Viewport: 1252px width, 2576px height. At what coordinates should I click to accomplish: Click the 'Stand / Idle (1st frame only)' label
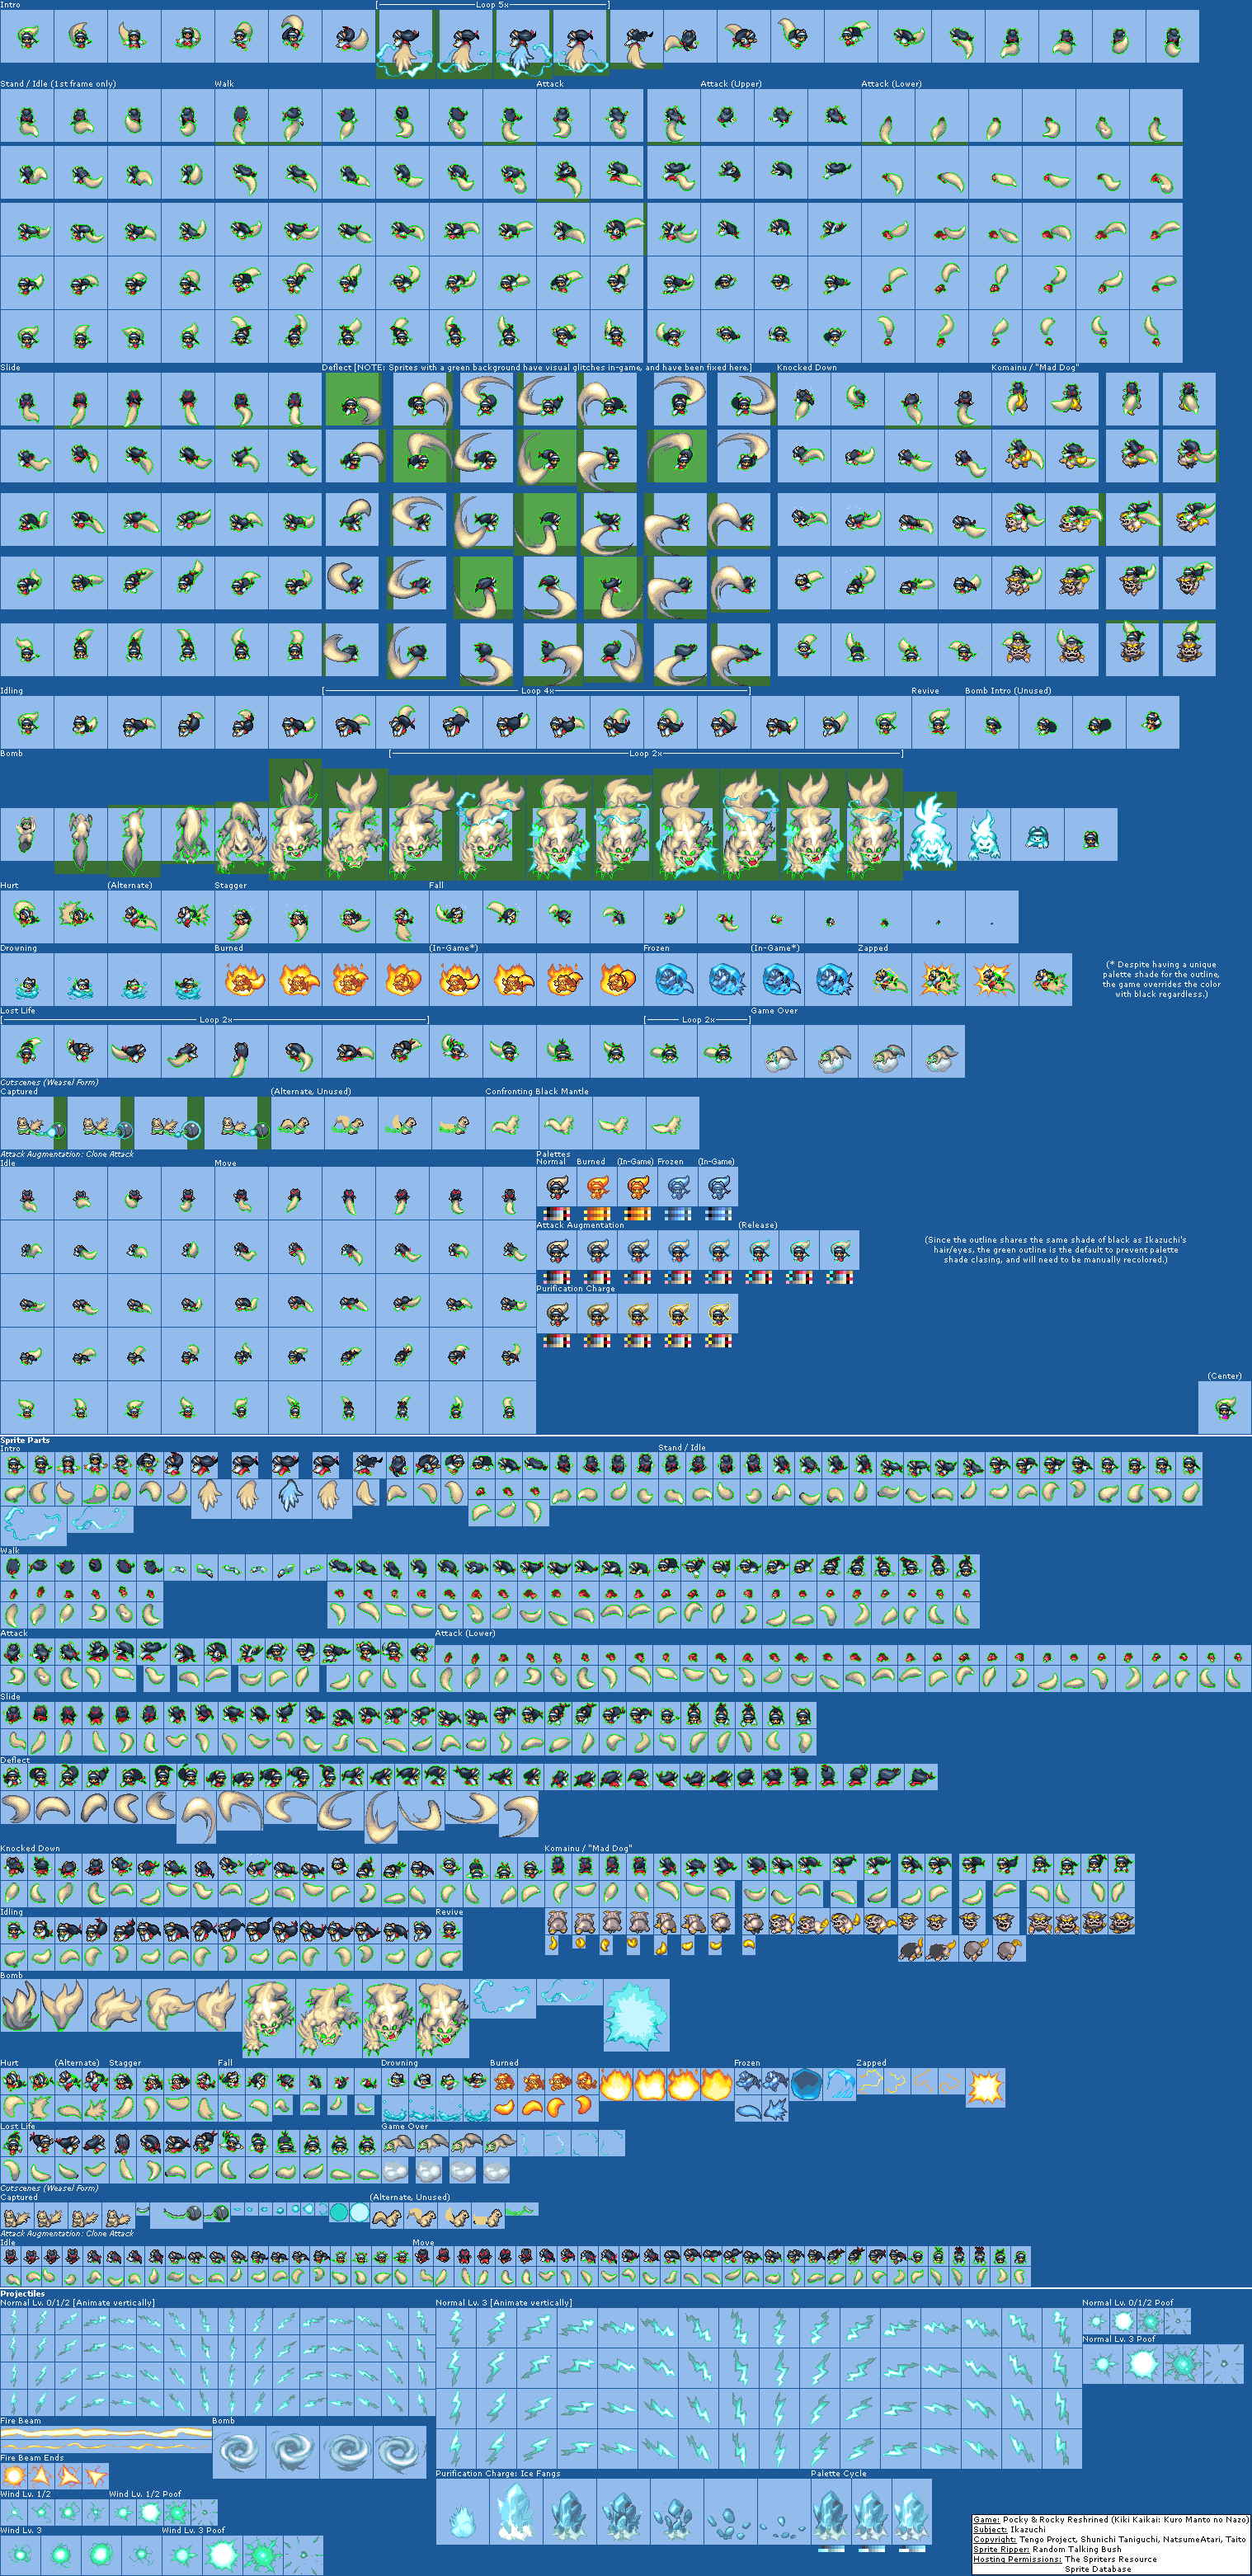point(58,84)
